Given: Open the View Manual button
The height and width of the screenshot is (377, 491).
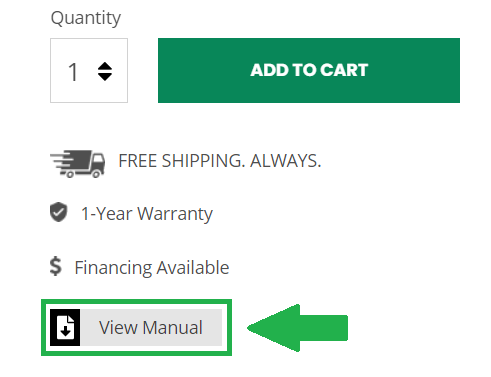Looking at the screenshot, I should (x=136, y=327).
